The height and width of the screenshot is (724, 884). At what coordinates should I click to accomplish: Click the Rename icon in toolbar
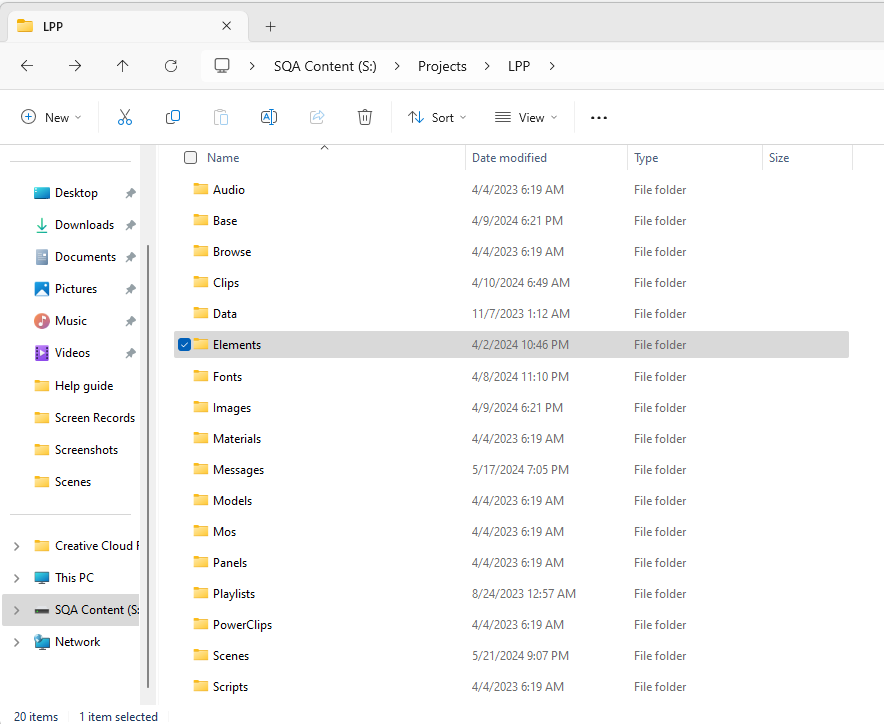(x=269, y=117)
